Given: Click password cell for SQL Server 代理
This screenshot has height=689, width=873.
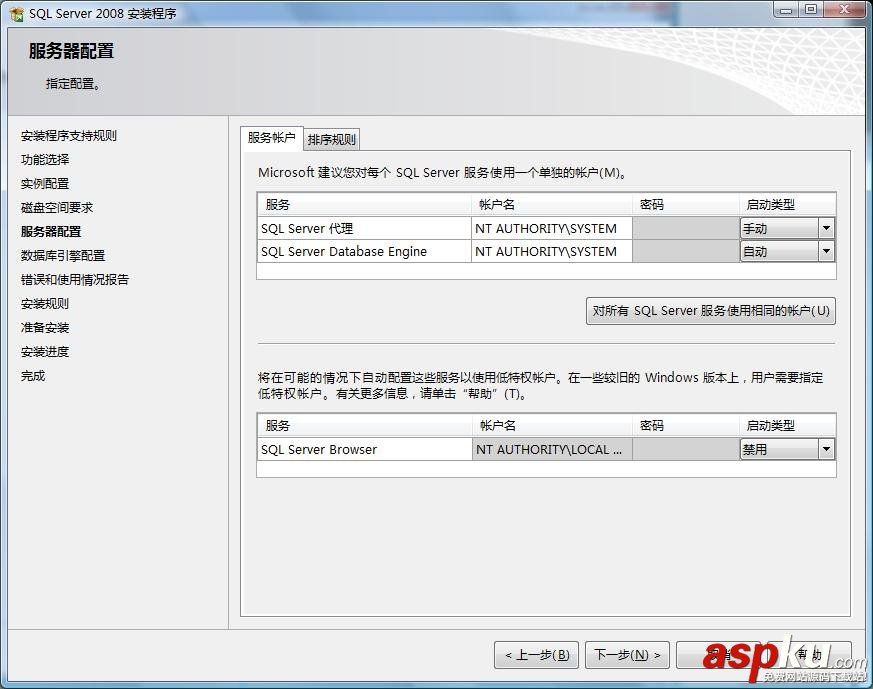Looking at the screenshot, I should (x=686, y=228).
